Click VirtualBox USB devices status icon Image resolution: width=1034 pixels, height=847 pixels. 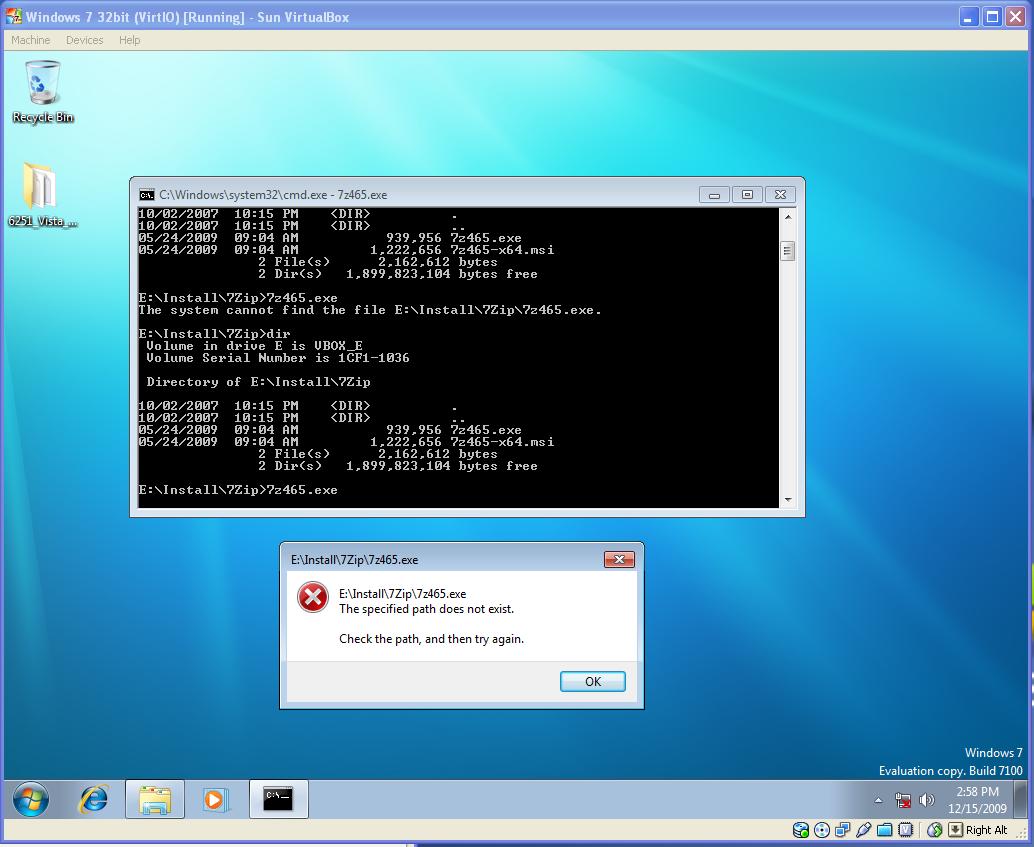(864, 830)
